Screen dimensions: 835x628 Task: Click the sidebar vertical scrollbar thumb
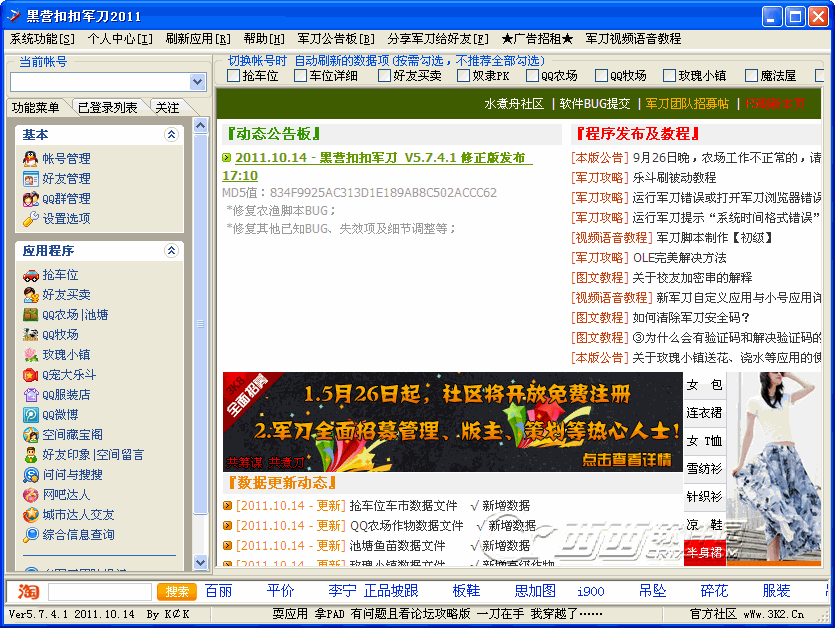(x=200, y=323)
